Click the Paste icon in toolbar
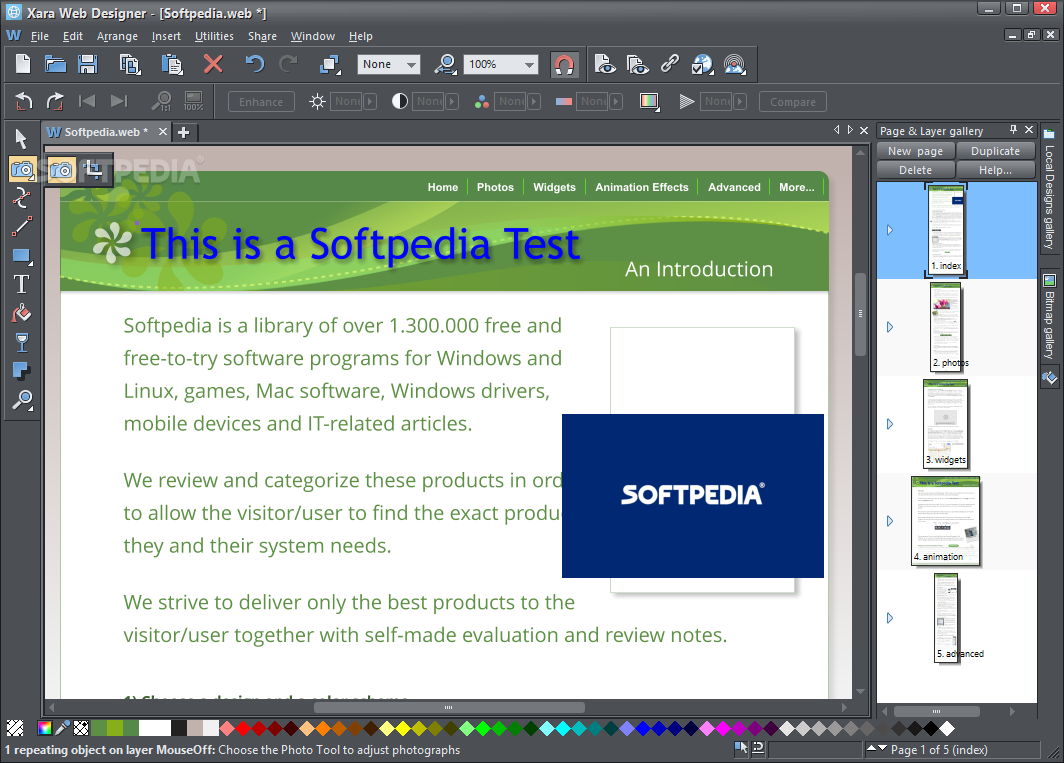This screenshot has height=763, width=1064. coord(172,64)
